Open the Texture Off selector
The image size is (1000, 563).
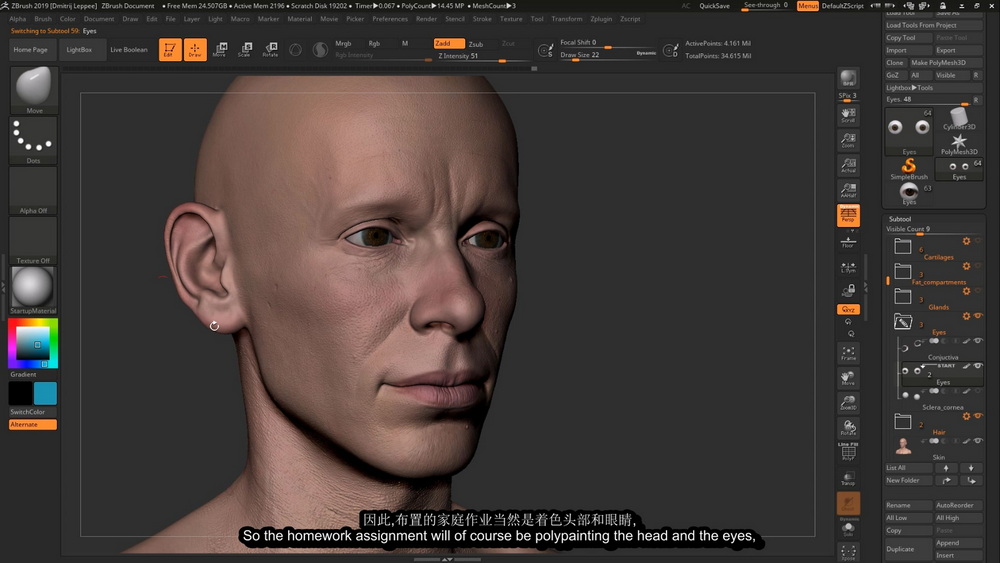pos(34,240)
